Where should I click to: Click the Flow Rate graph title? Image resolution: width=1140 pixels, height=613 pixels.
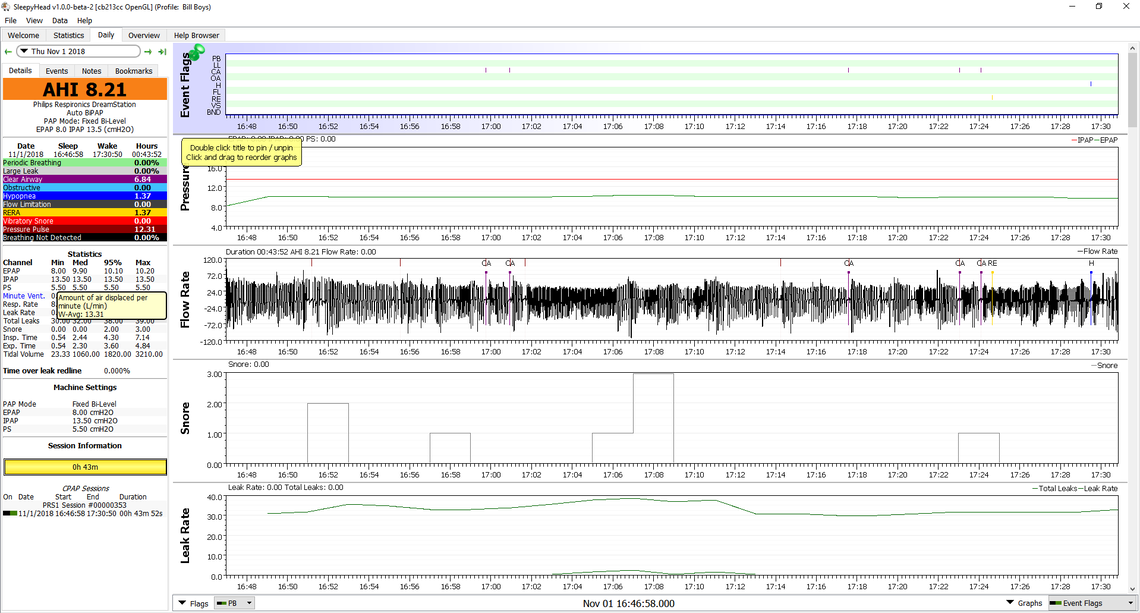point(185,300)
